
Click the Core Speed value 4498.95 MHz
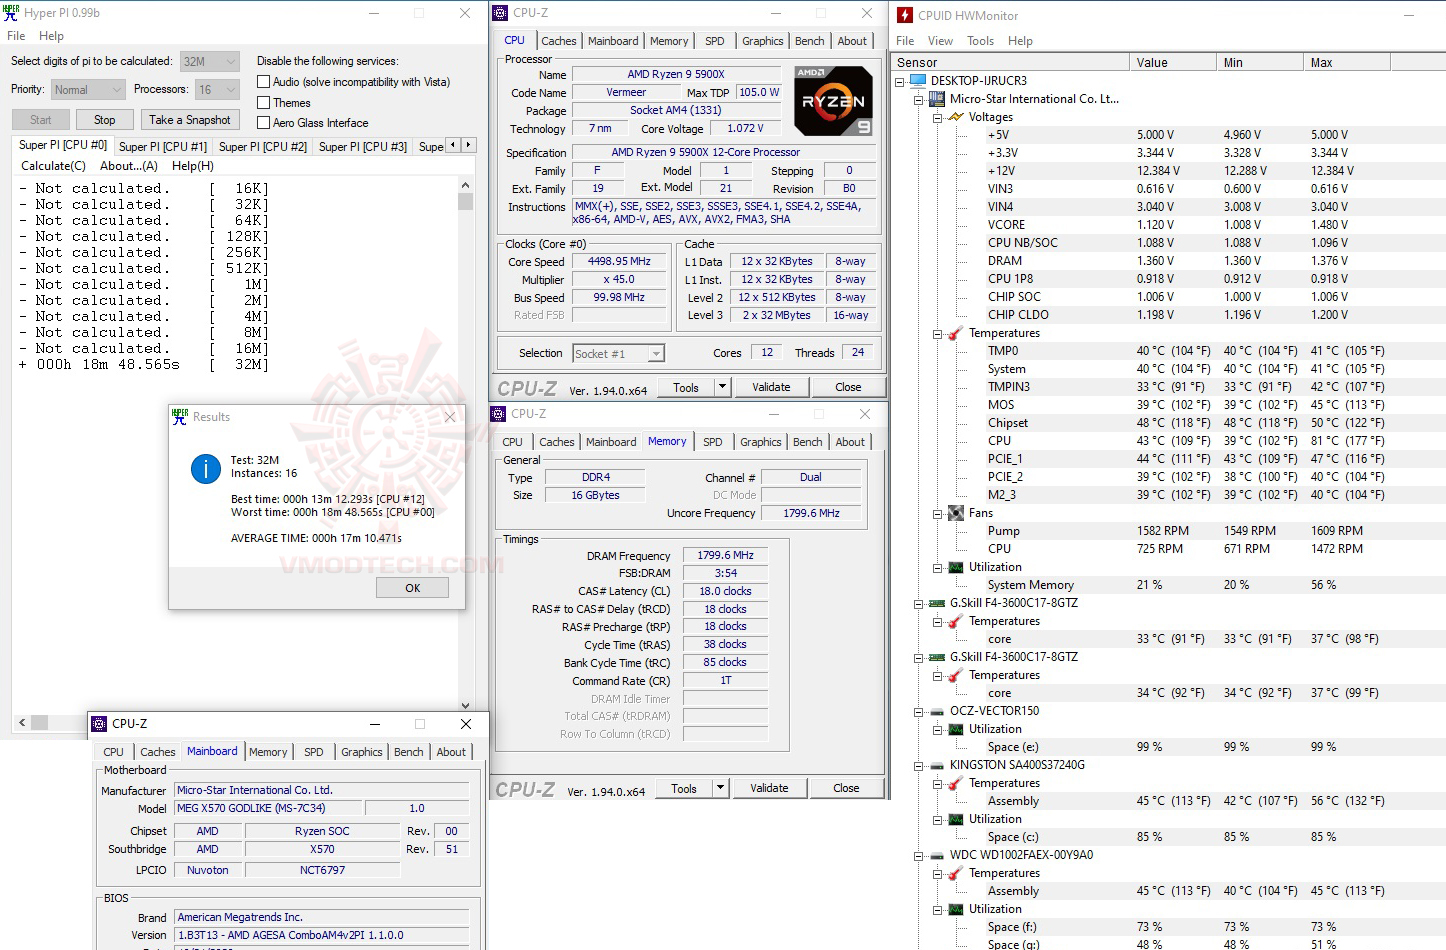pos(619,262)
